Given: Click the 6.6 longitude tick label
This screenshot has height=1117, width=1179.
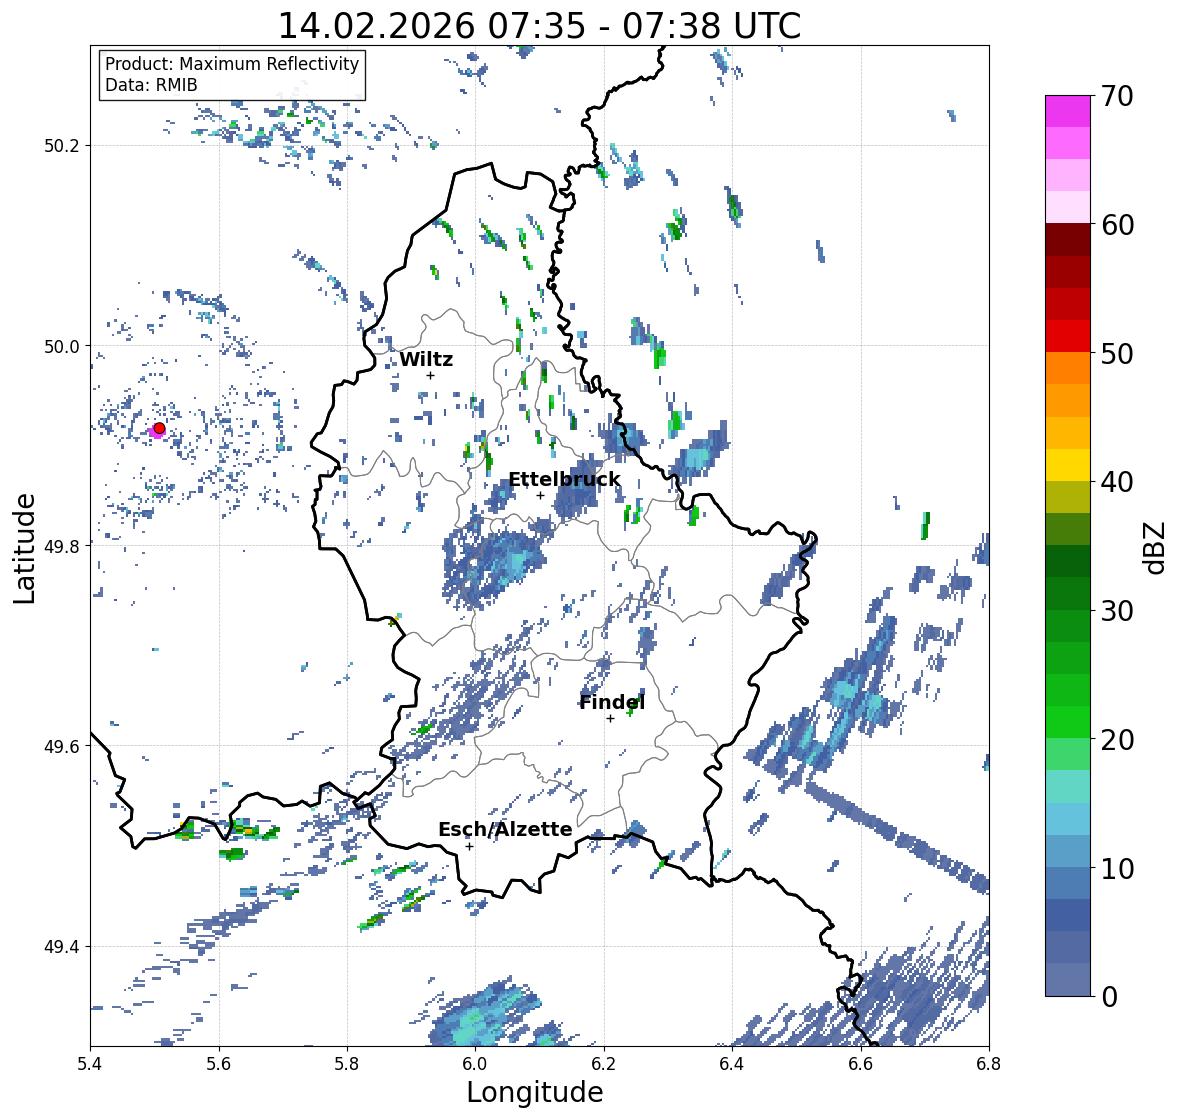Looking at the screenshot, I should click(860, 1064).
